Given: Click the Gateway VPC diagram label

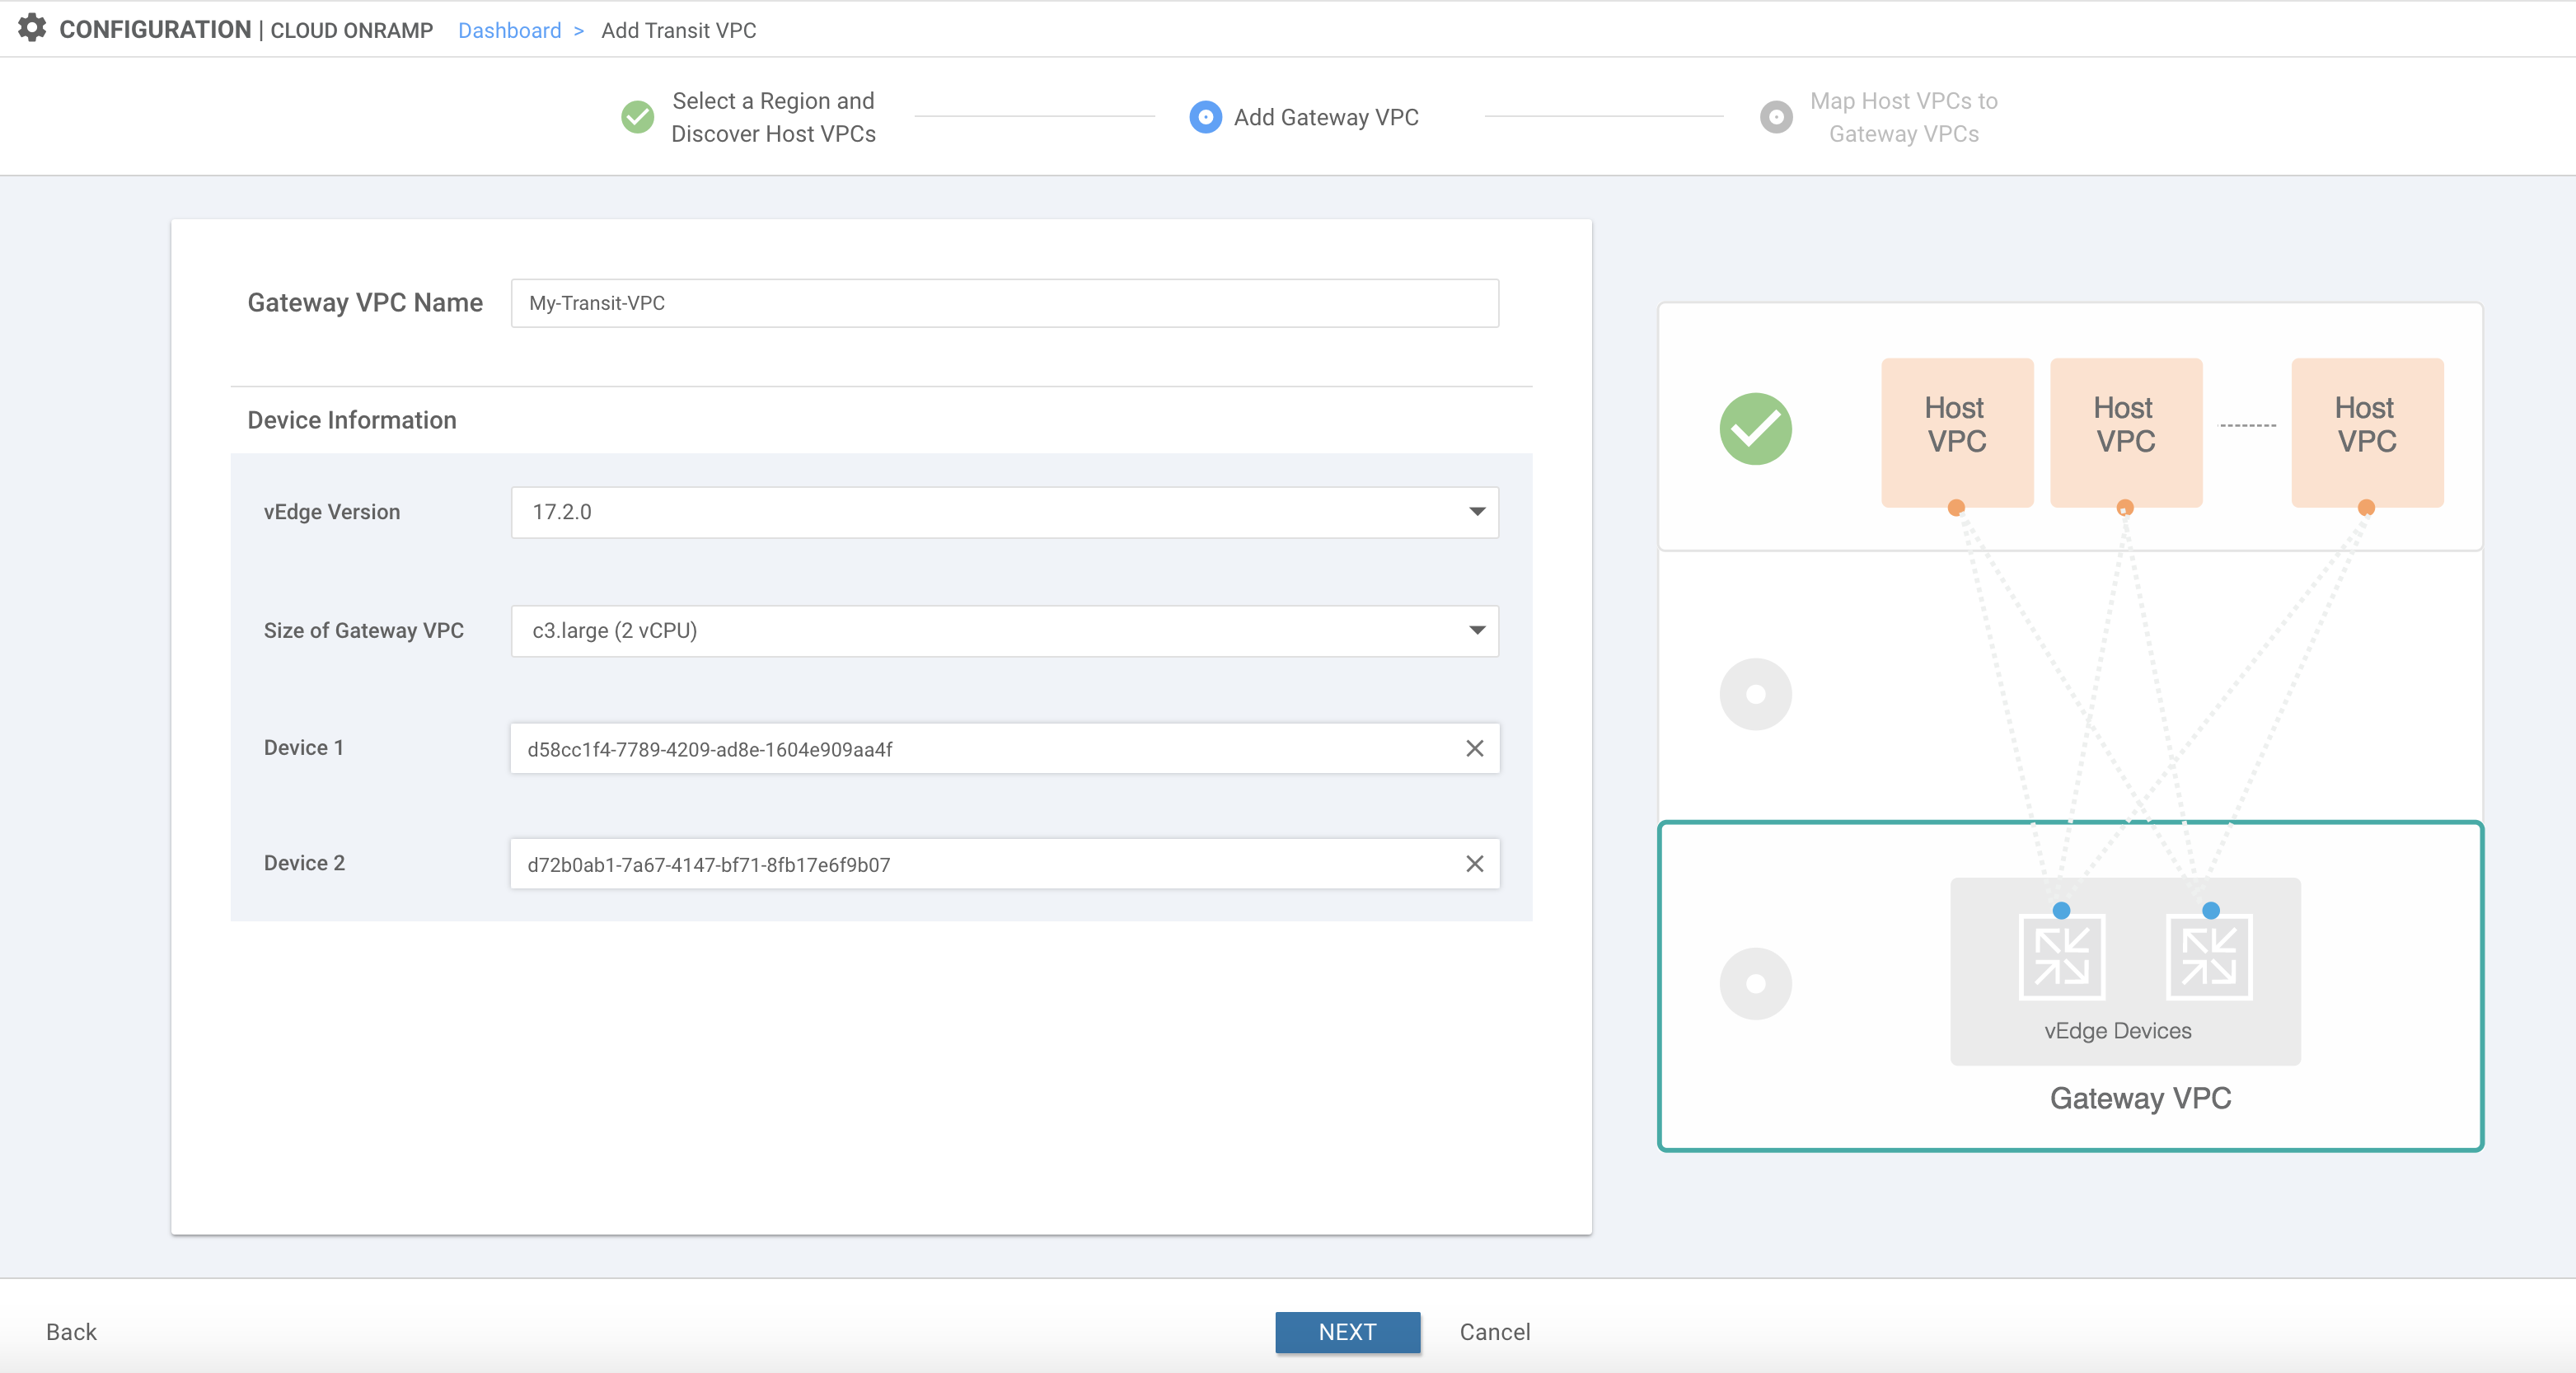Looking at the screenshot, I should click(2140, 1098).
